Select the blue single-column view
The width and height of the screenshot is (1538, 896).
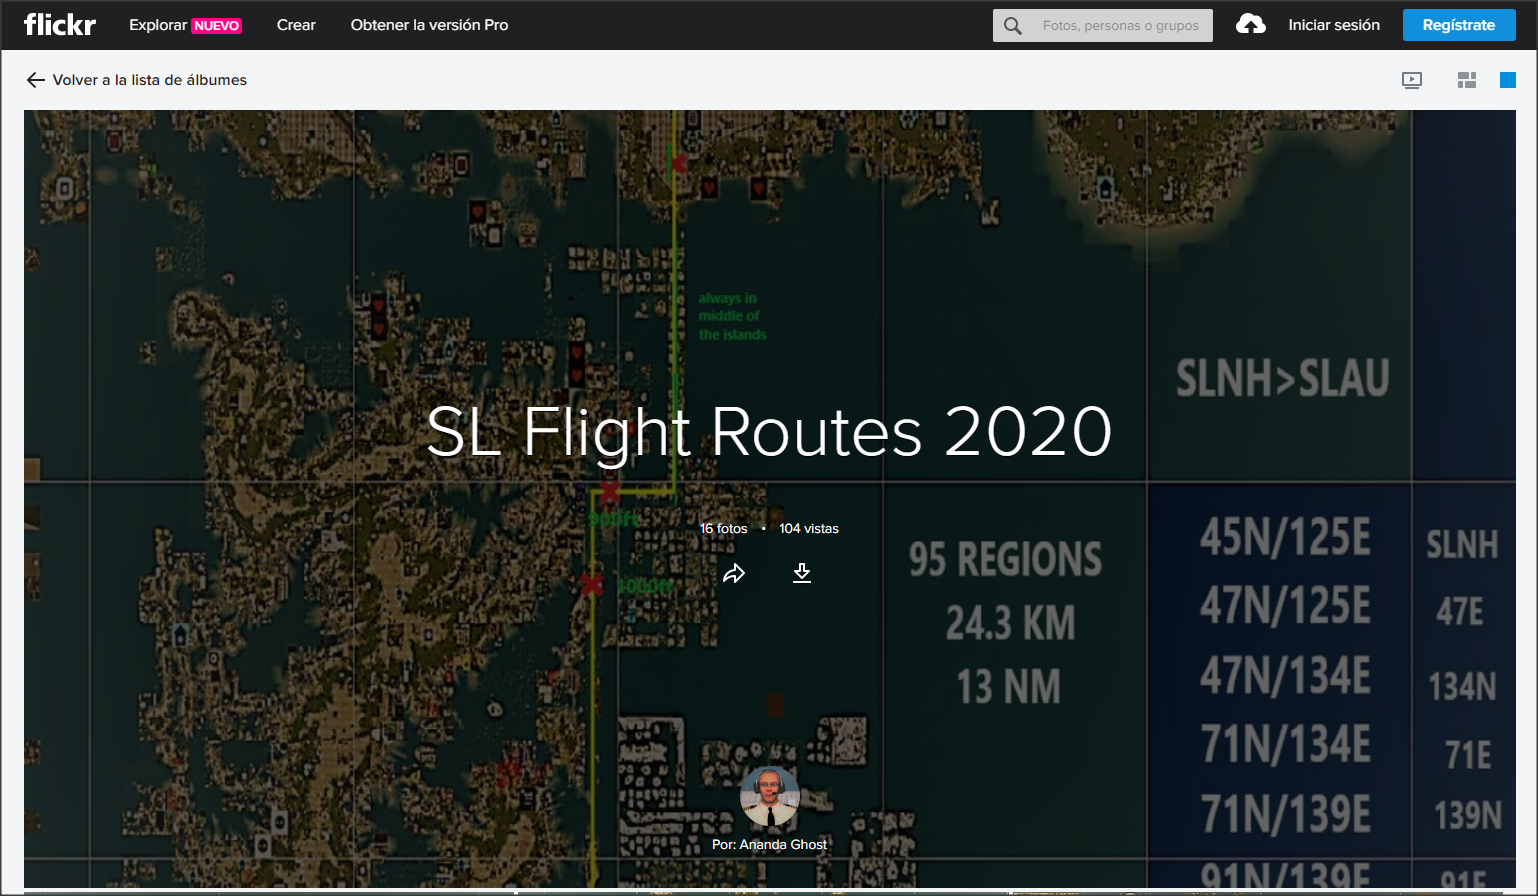(x=1507, y=80)
